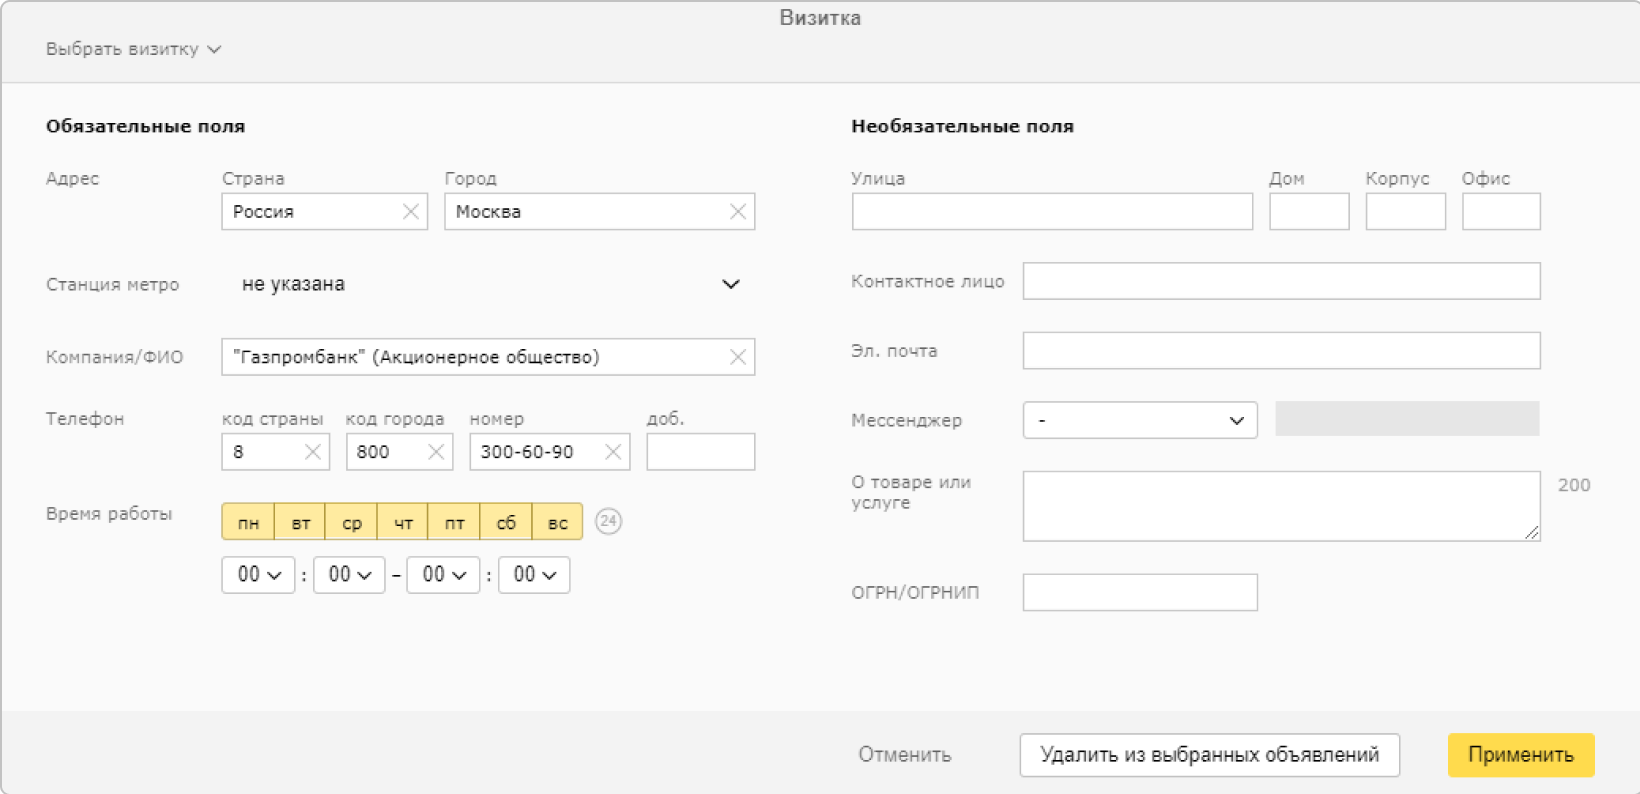Open the start hour time dropdown
Viewport: 1640px width, 794px height.
[258, 575]
